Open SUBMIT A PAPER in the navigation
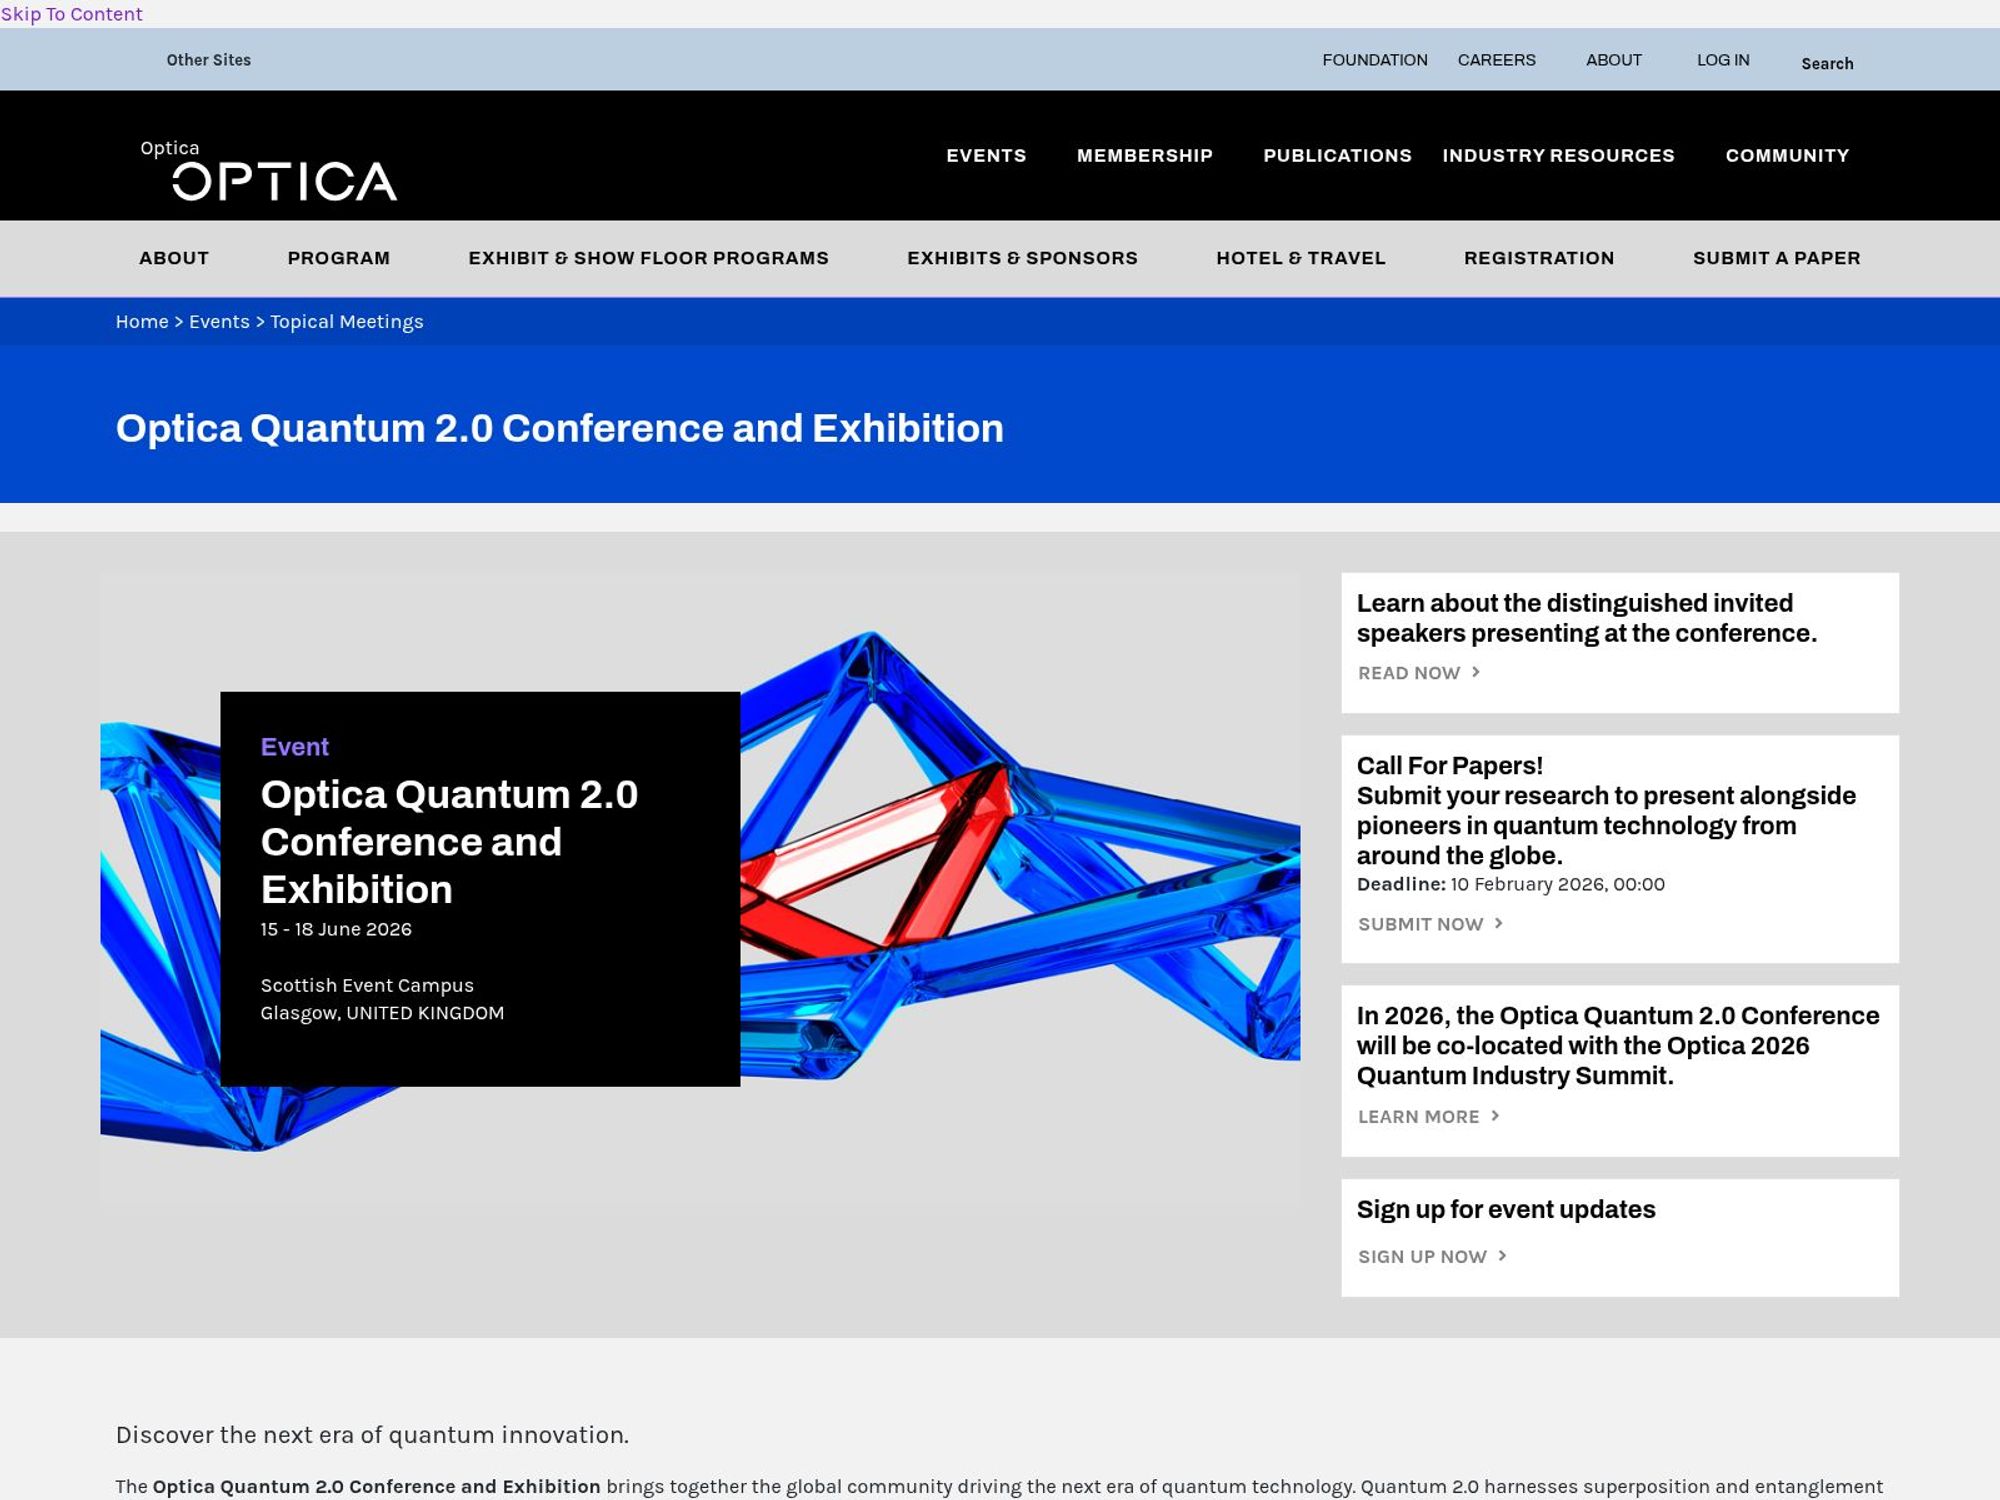This screenshot has height=1500, width=2000. tap(1777, 257)
